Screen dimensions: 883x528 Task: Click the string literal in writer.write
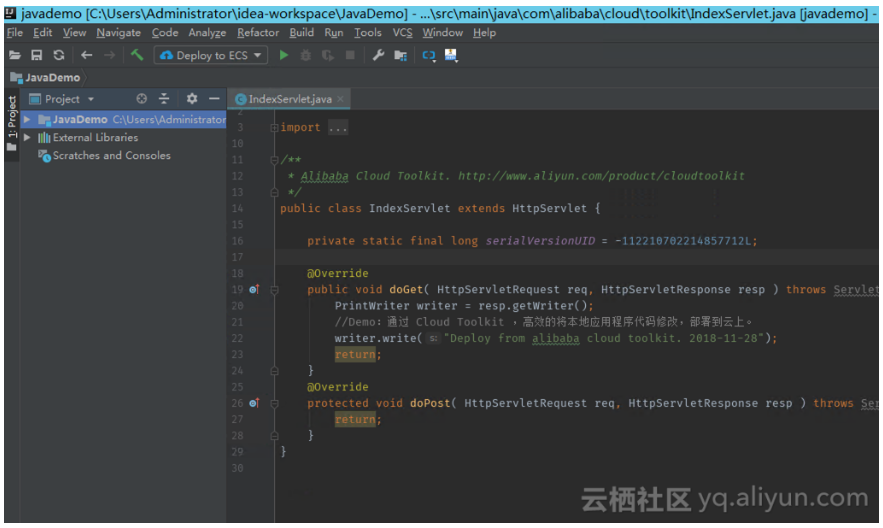click(x=603, y=338)
